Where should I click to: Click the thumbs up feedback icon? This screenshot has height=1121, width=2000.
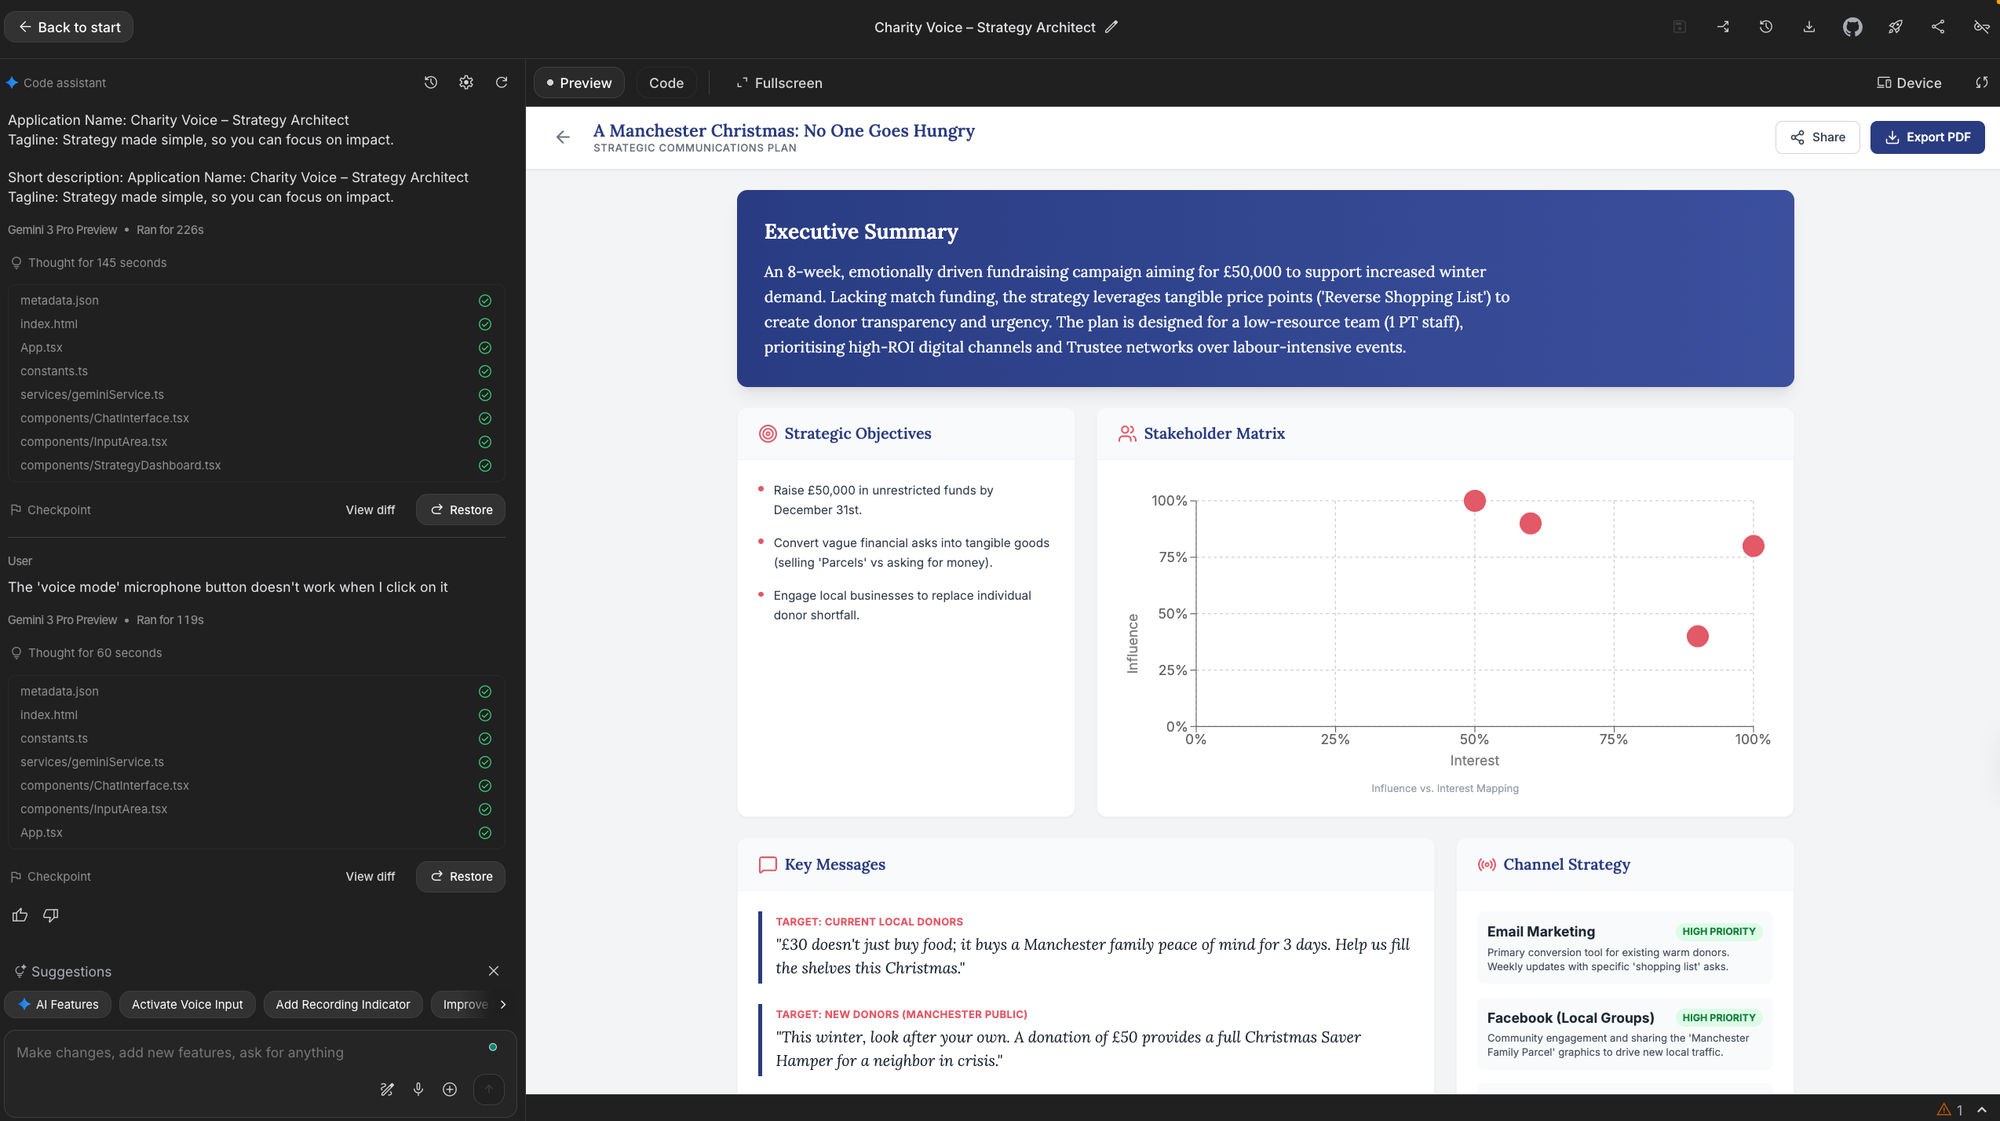[20, 915]
